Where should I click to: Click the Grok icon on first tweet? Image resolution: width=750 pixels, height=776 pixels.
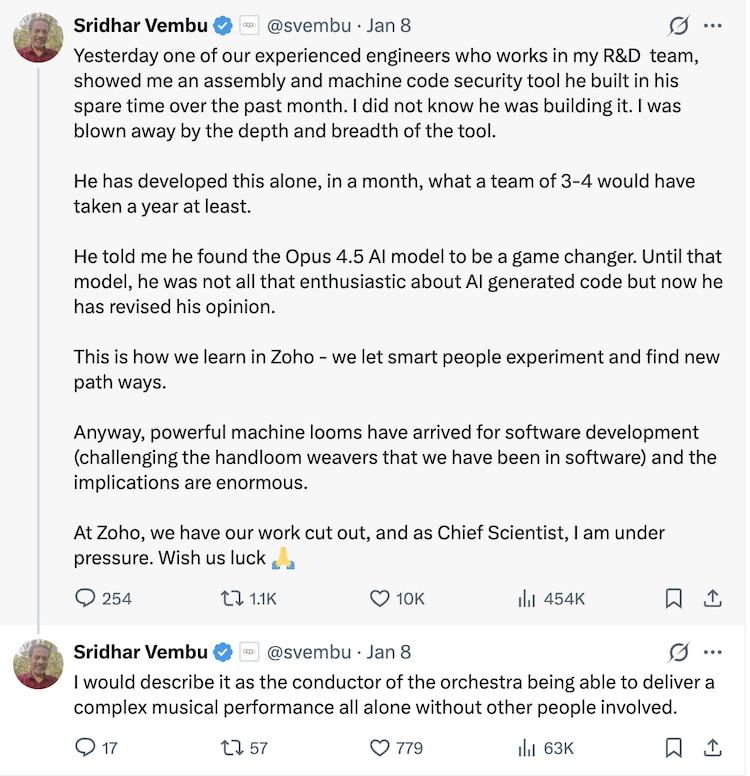coord(677,25)
